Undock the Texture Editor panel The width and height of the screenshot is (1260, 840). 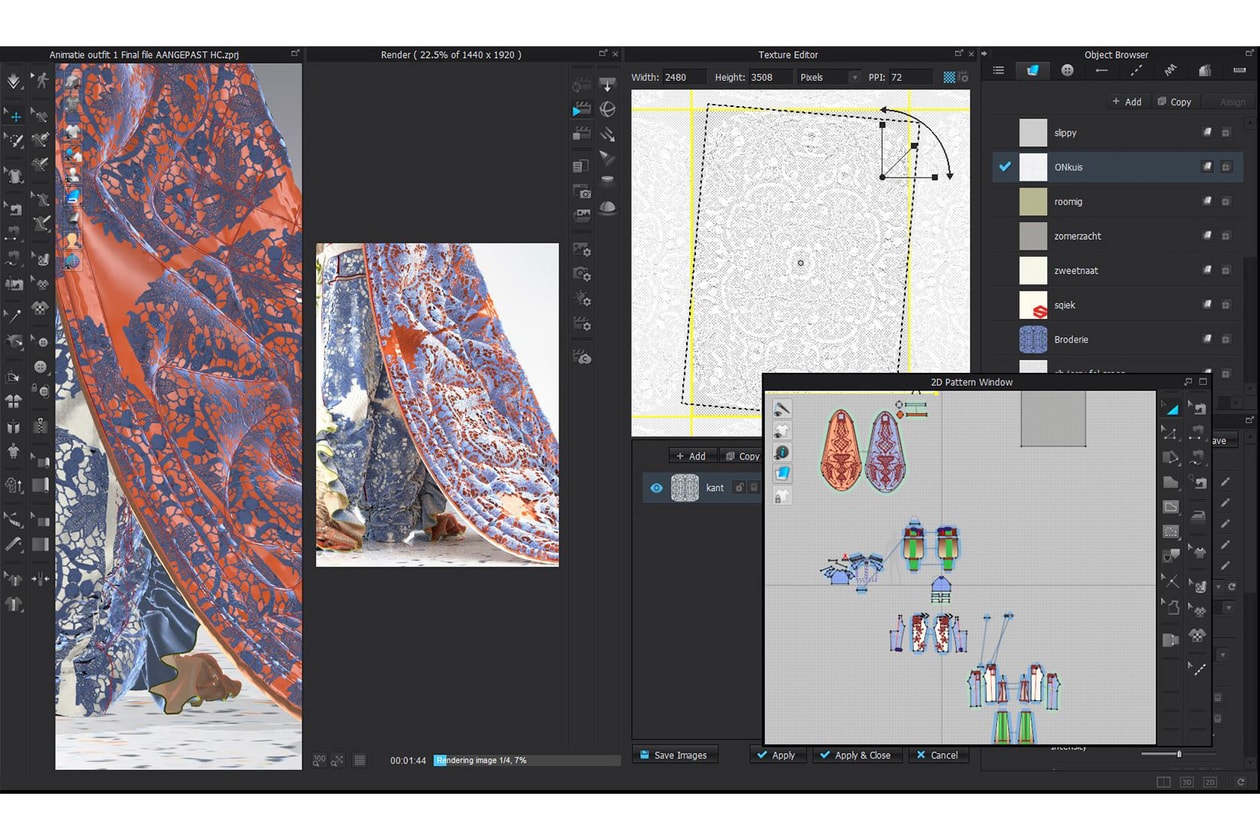(957, 54)
